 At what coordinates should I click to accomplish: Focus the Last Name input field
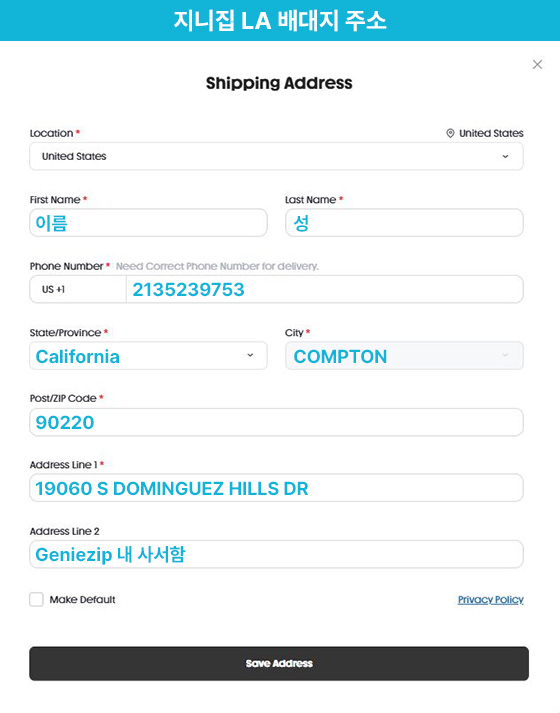click(404, 223)
